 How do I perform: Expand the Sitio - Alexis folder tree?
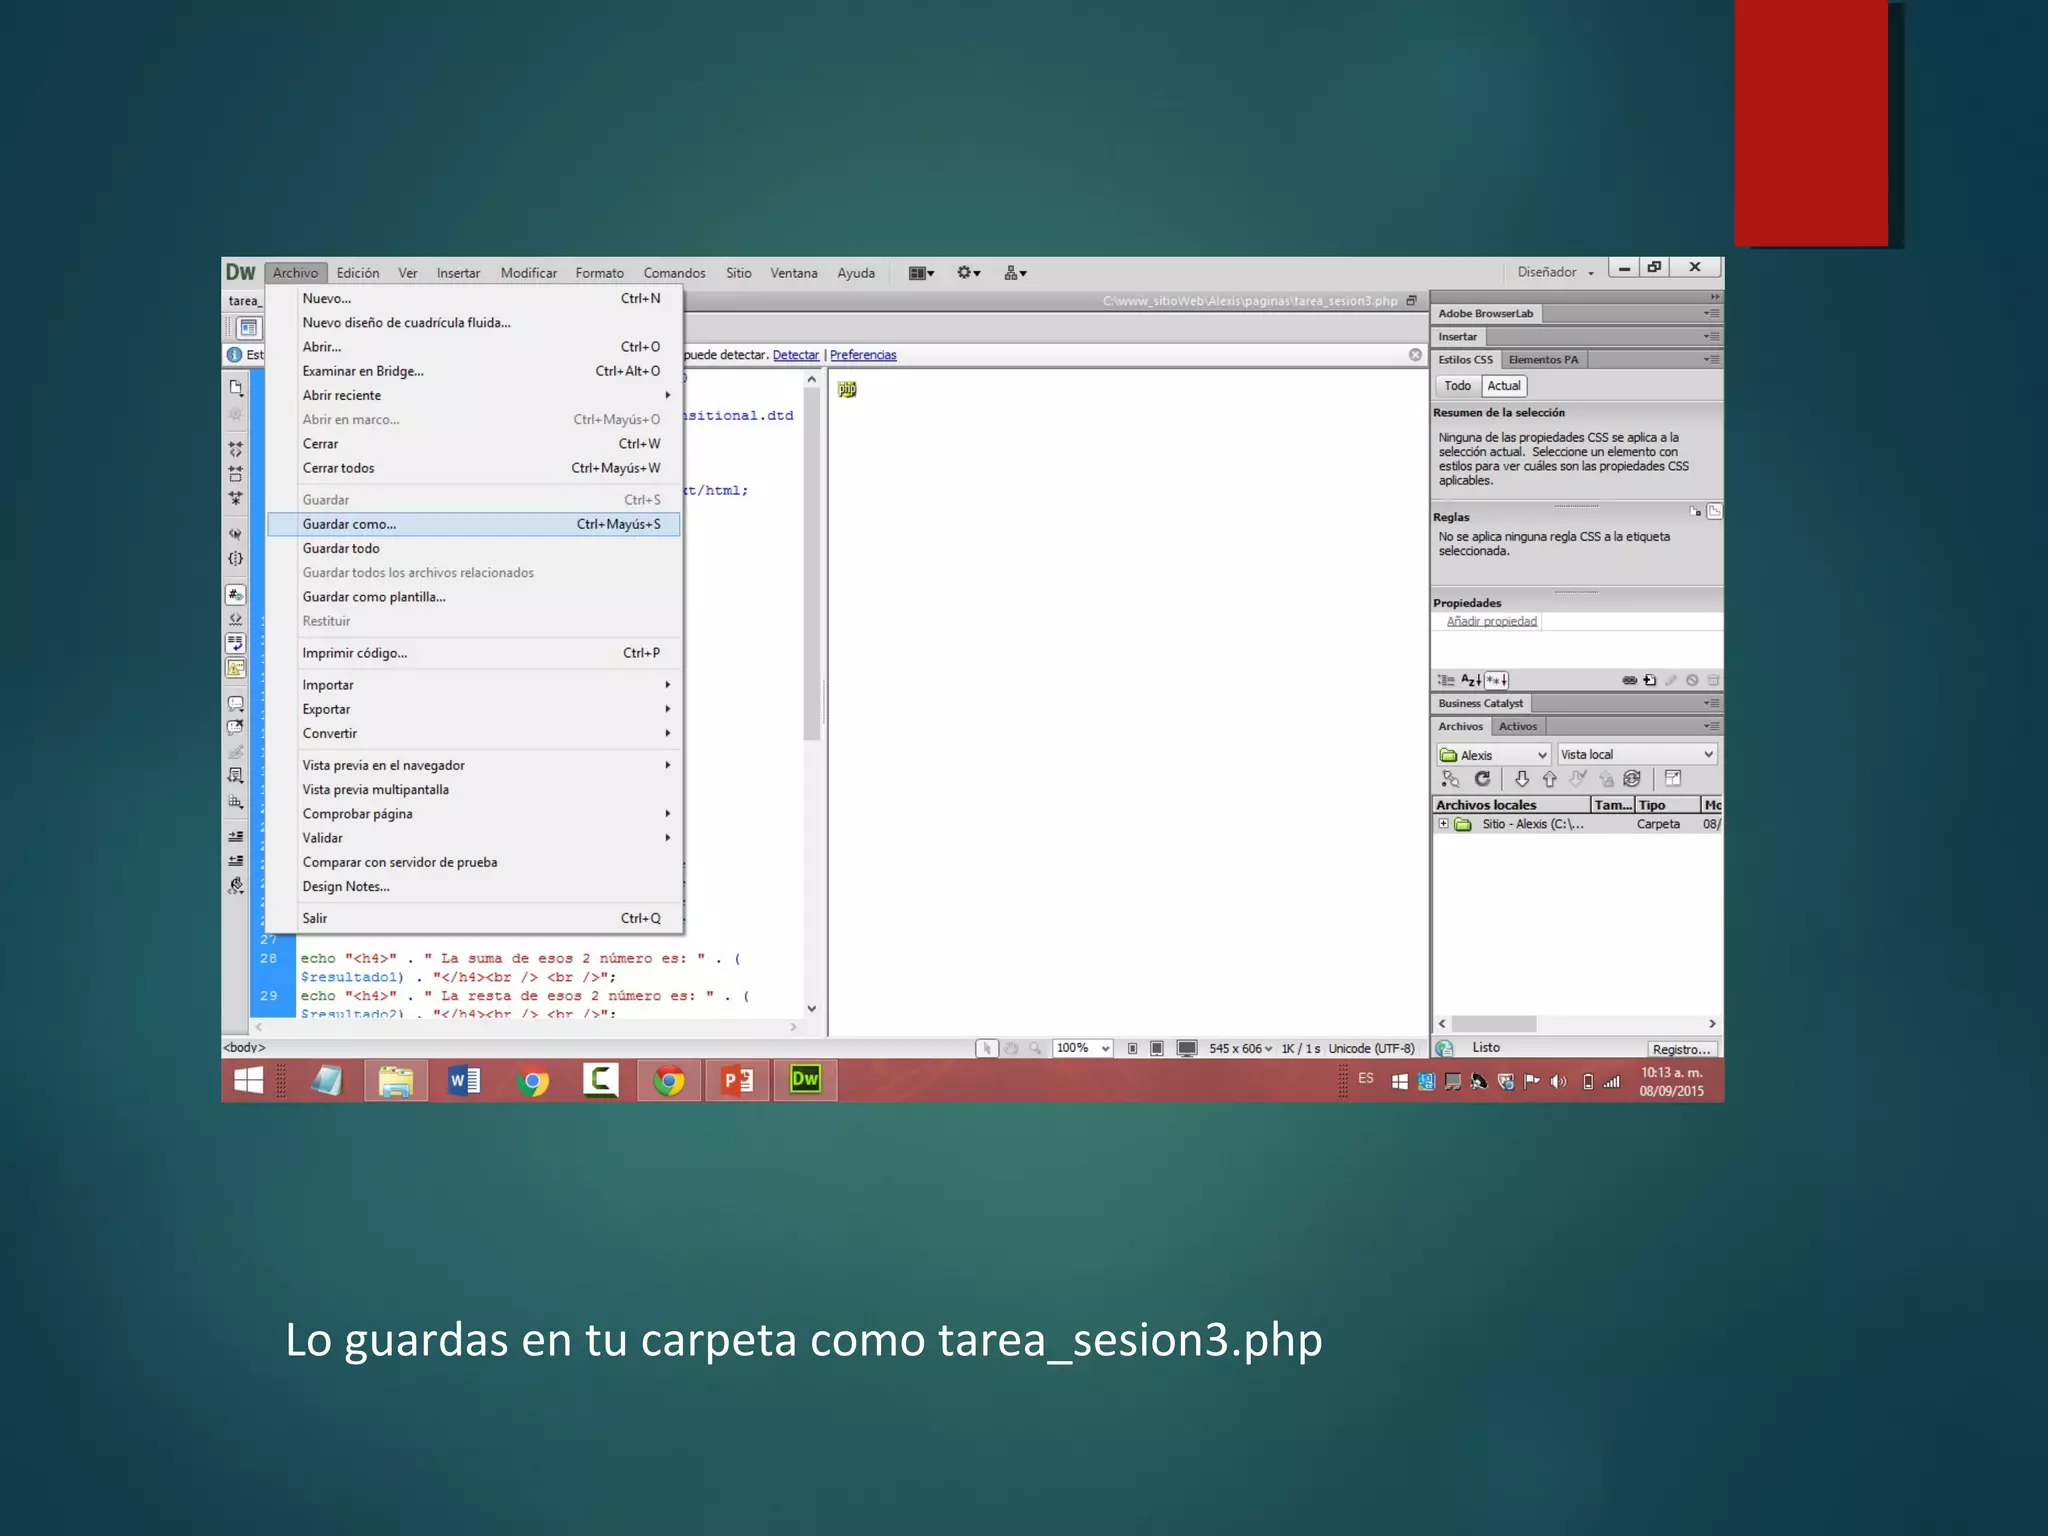[x=1443, y=824]
